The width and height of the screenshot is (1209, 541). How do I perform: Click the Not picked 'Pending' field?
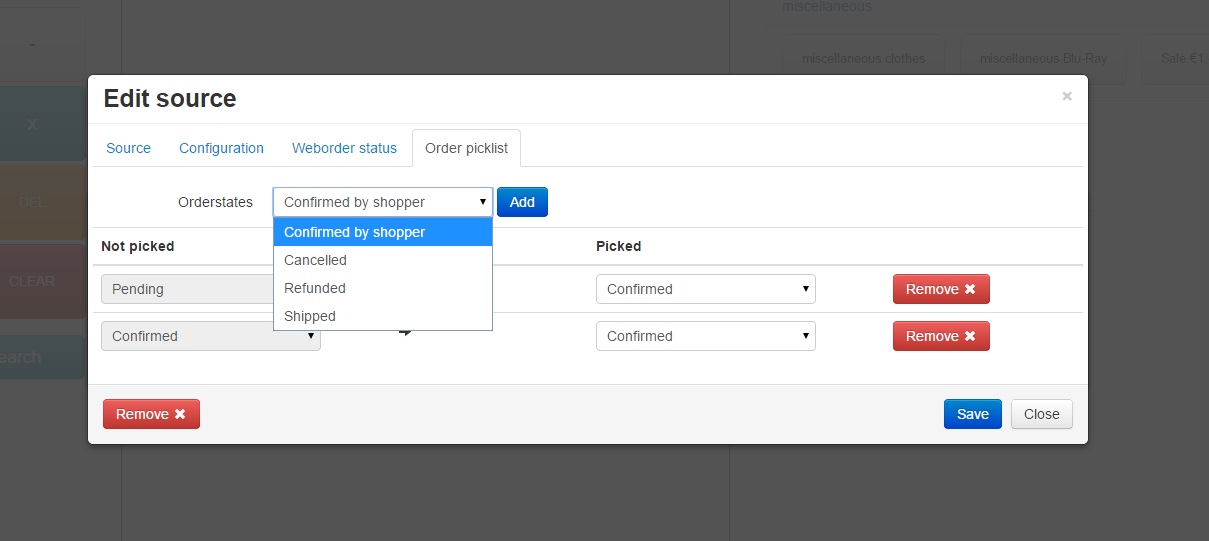click(187, 289)
